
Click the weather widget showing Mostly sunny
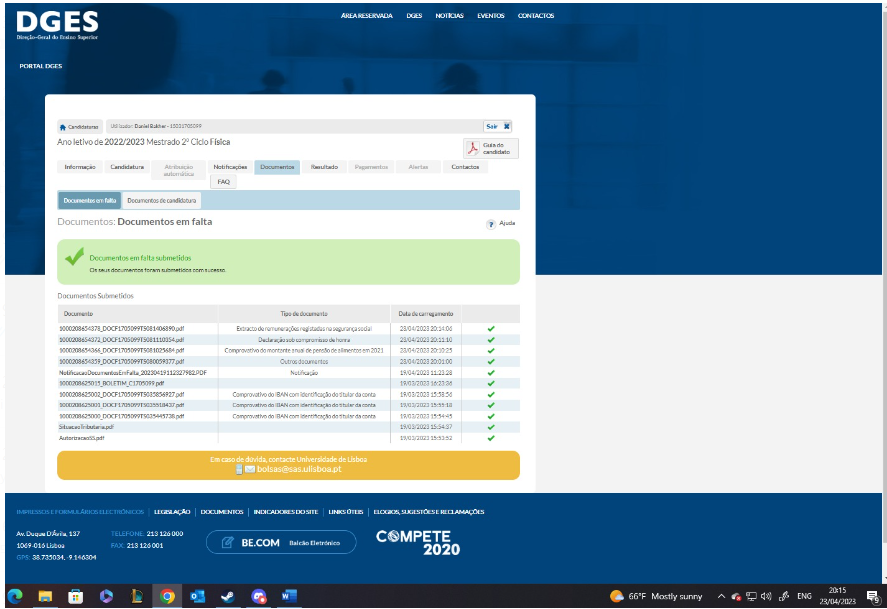click(x=656, y=596)
